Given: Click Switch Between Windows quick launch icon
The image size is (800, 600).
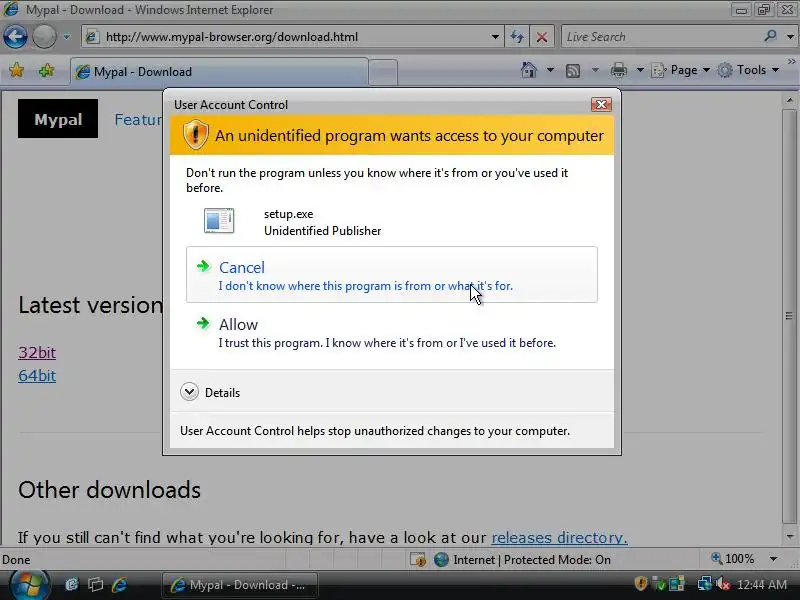Looking at the screenshot, I should (95, 585).
